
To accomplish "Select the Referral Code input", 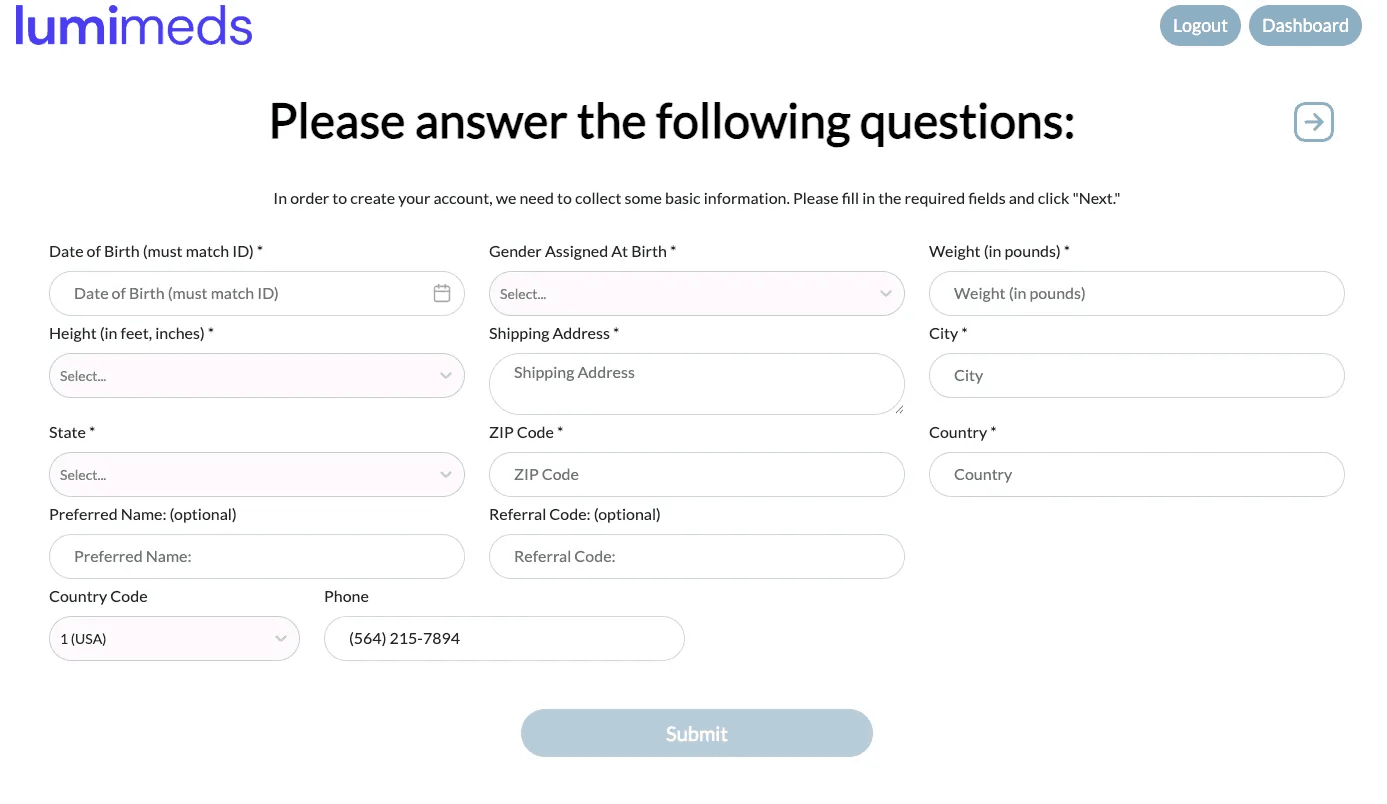I will (696, 557).
